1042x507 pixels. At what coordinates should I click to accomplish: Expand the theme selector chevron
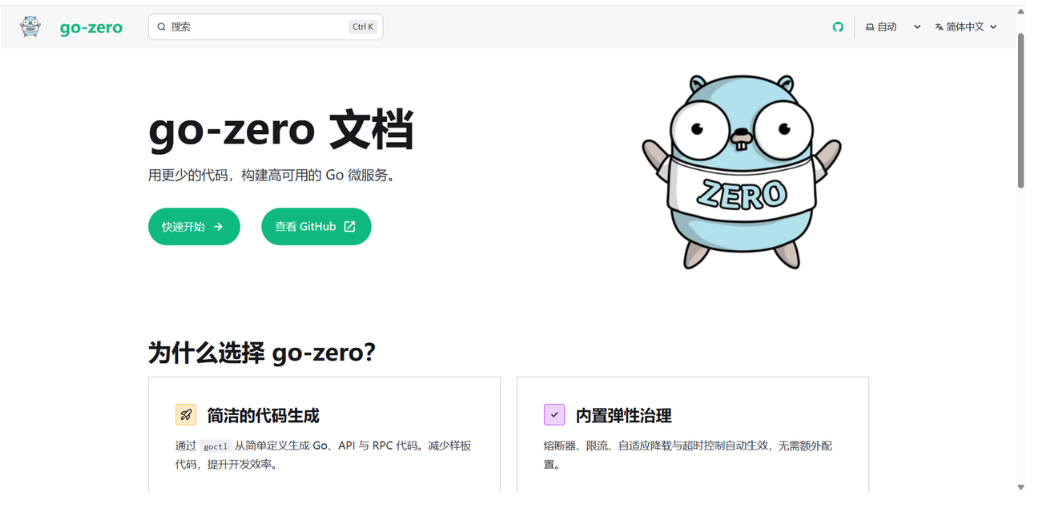point(917,27)
